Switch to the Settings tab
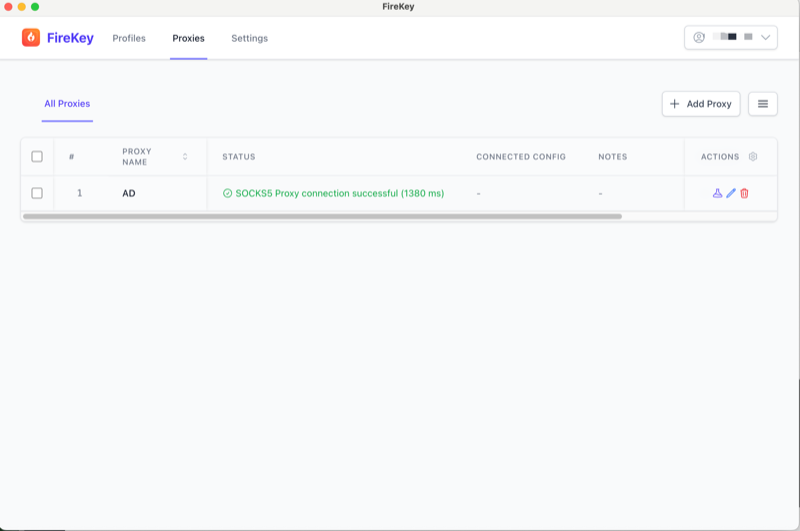 pyautogui.click(x=249, y=38)
